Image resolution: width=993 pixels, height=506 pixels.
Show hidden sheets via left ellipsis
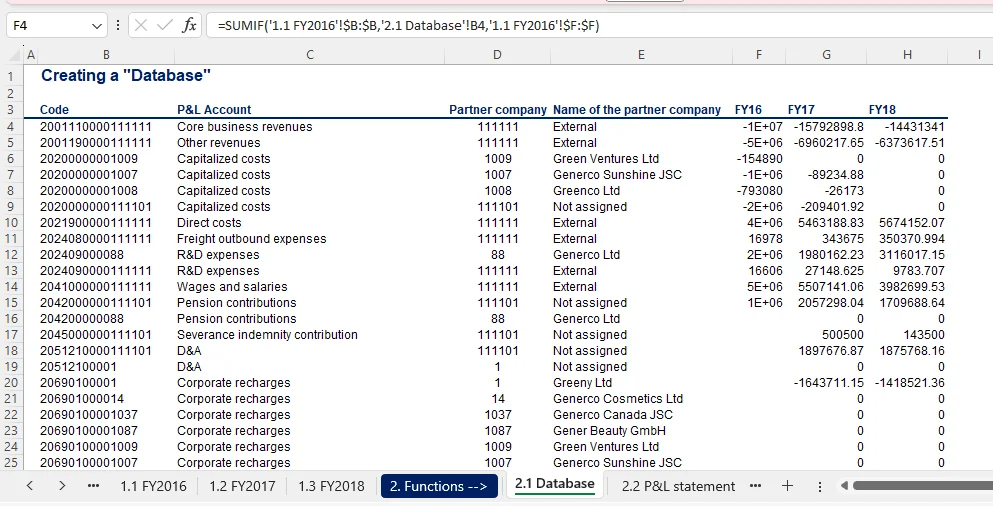(x=94, y=486)
